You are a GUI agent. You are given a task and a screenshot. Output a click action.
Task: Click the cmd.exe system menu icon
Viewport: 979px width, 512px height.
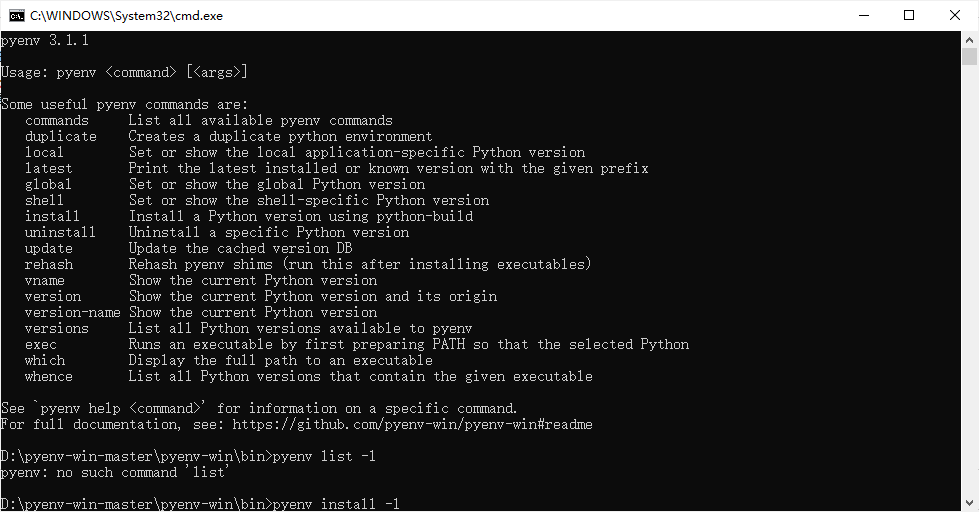[14, 15]
